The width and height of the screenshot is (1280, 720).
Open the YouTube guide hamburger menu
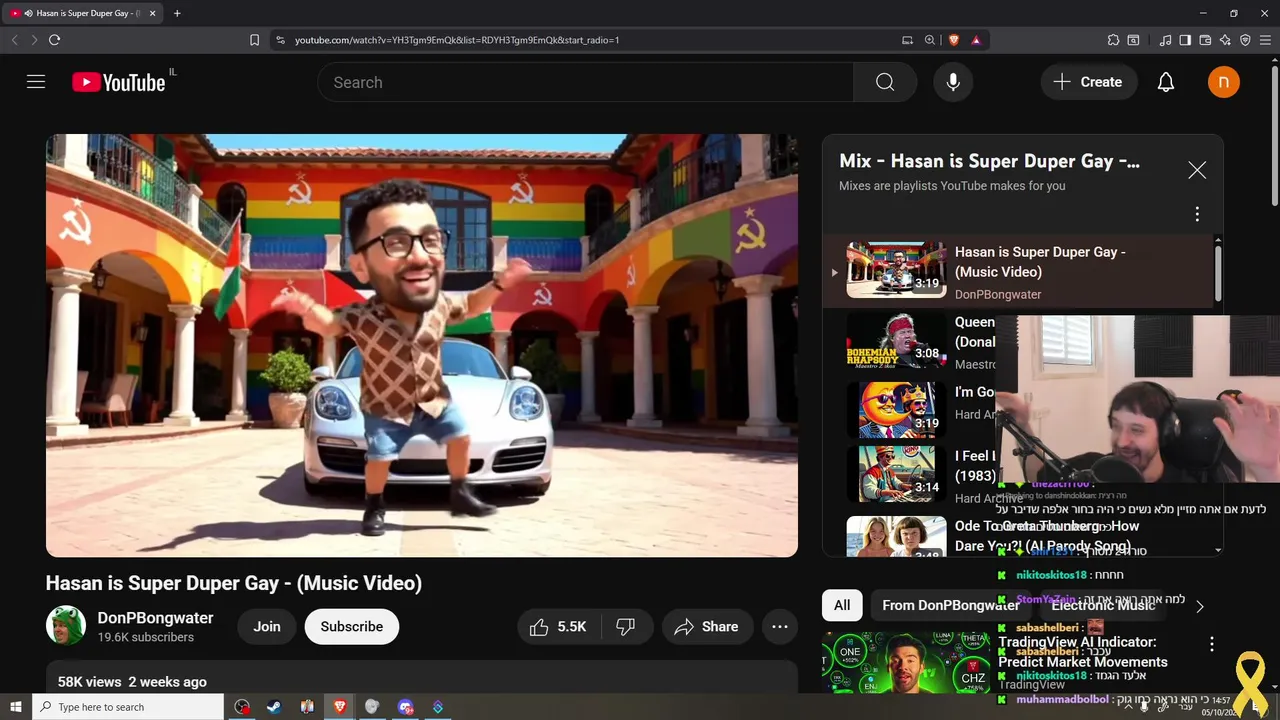coord(36,82)
